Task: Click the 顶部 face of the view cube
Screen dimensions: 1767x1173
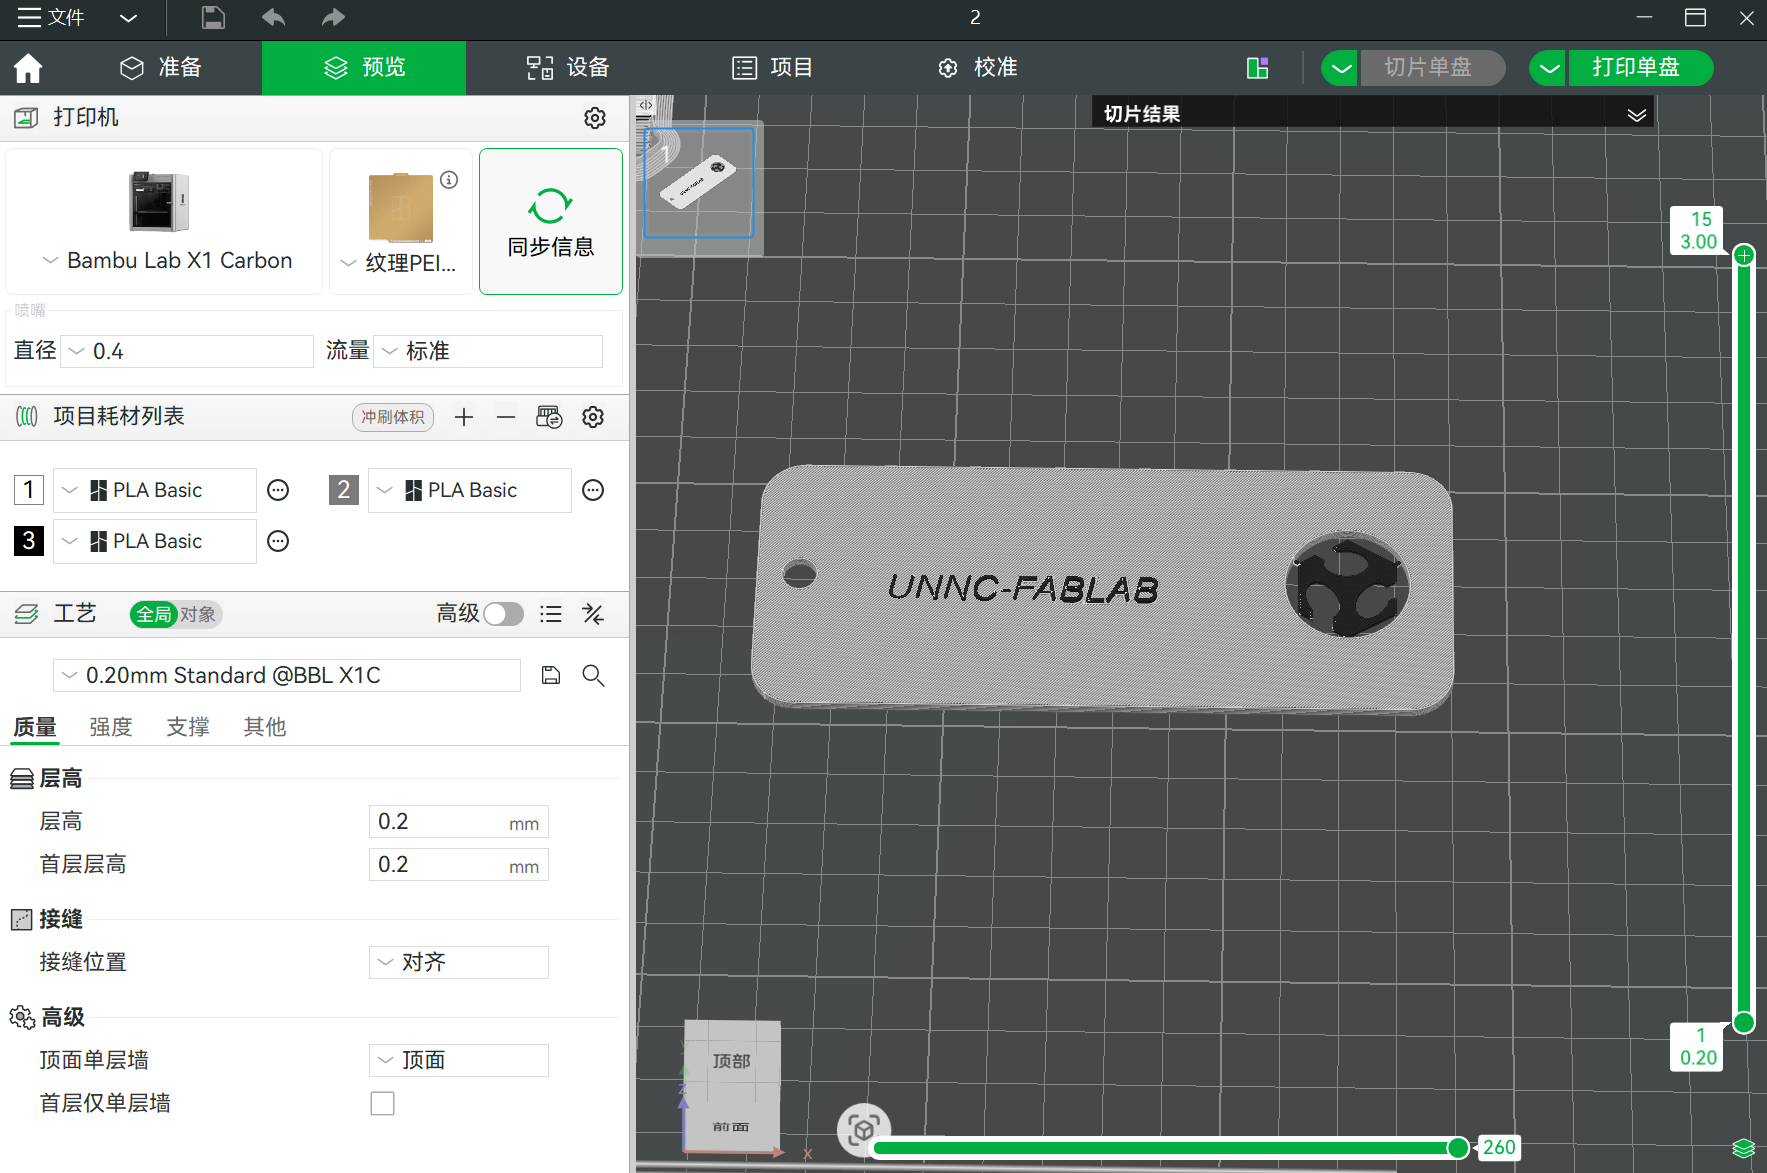Action: coord(732,1060)
